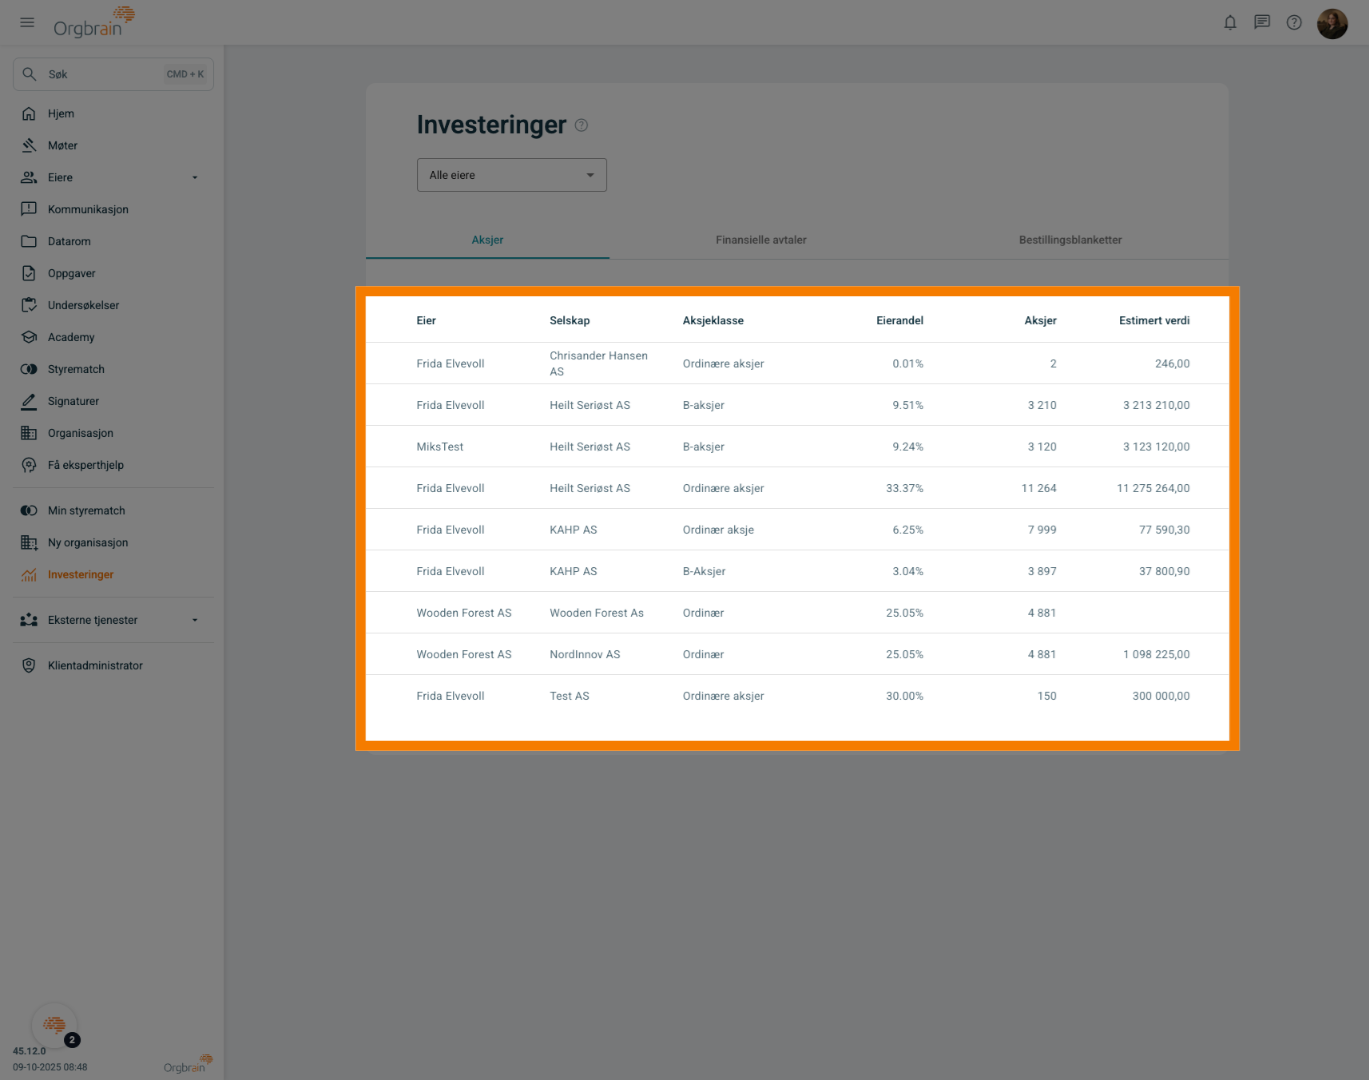Open Signaturer in sidebar
The height and width of the screenshot is (1080, 1369).
[73, 402]
